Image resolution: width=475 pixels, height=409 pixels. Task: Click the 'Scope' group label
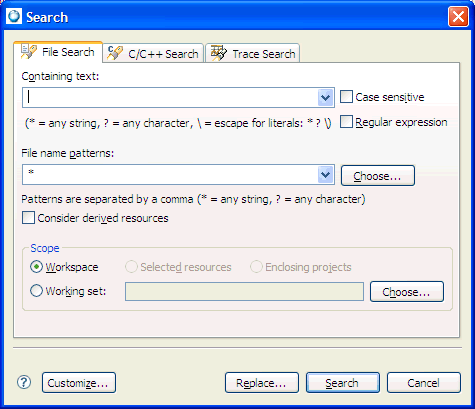point(45,248)
